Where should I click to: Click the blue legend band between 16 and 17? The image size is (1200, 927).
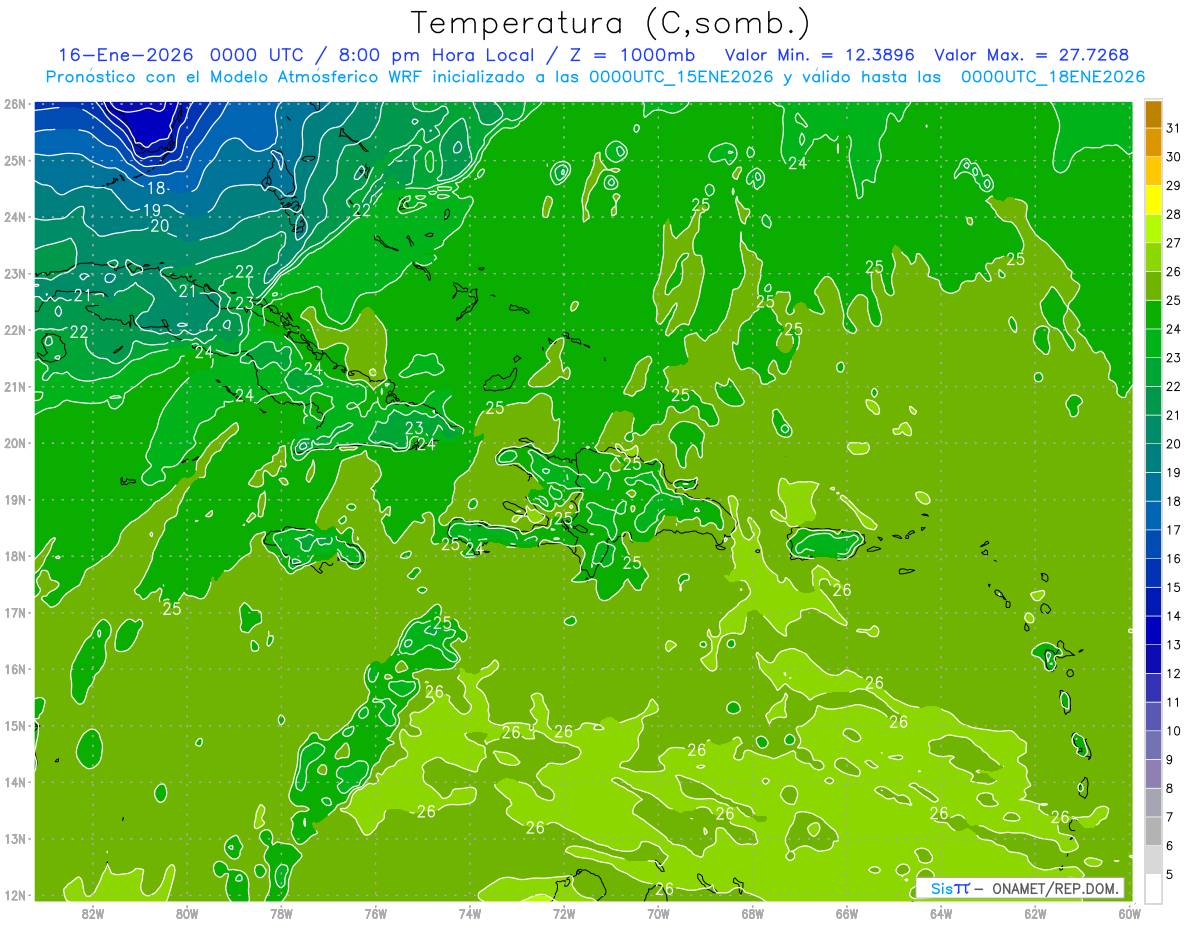coord(1153,544)
